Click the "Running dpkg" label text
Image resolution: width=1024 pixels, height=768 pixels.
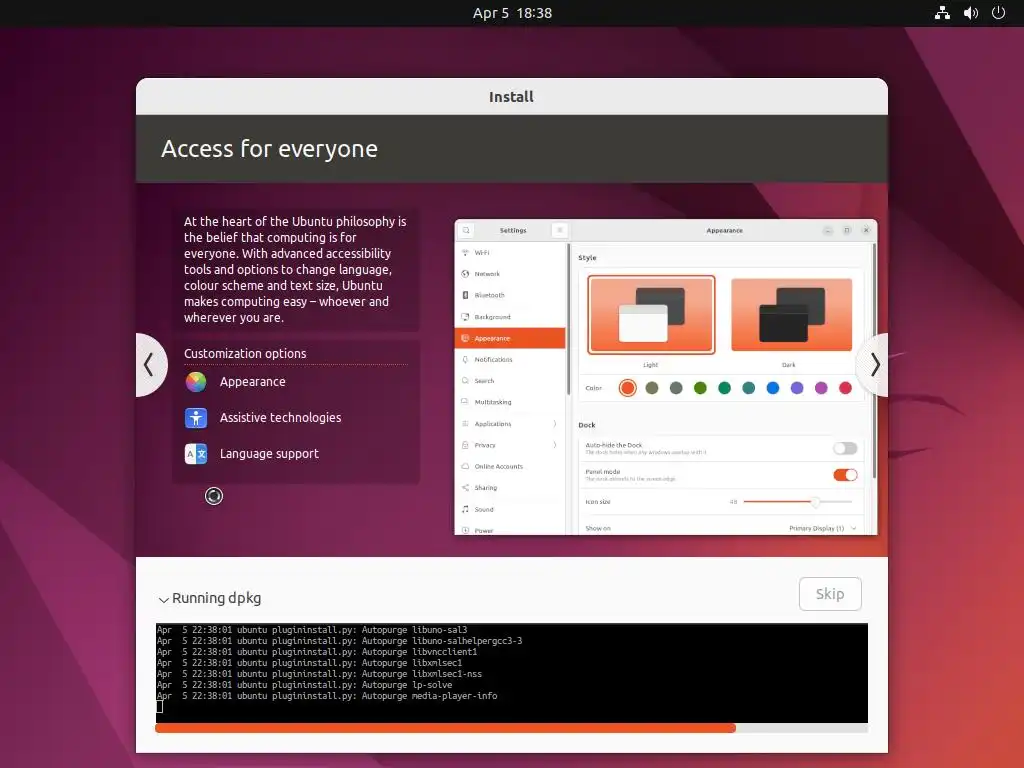coord(217,599)
